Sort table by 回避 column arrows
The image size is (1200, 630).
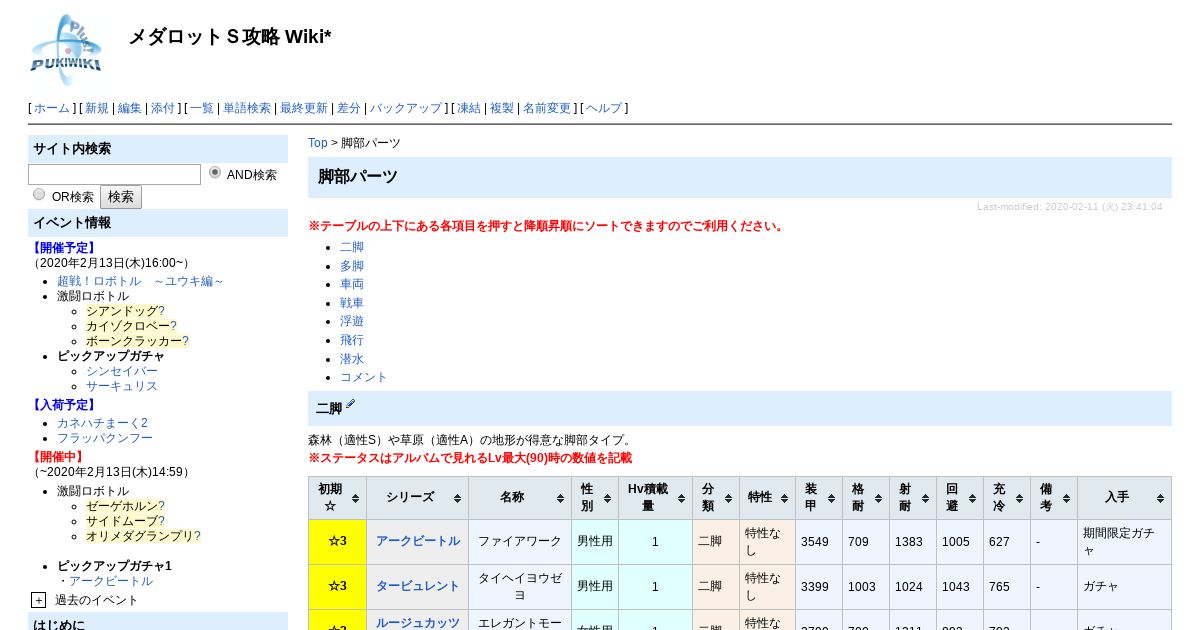click(972, 498)
